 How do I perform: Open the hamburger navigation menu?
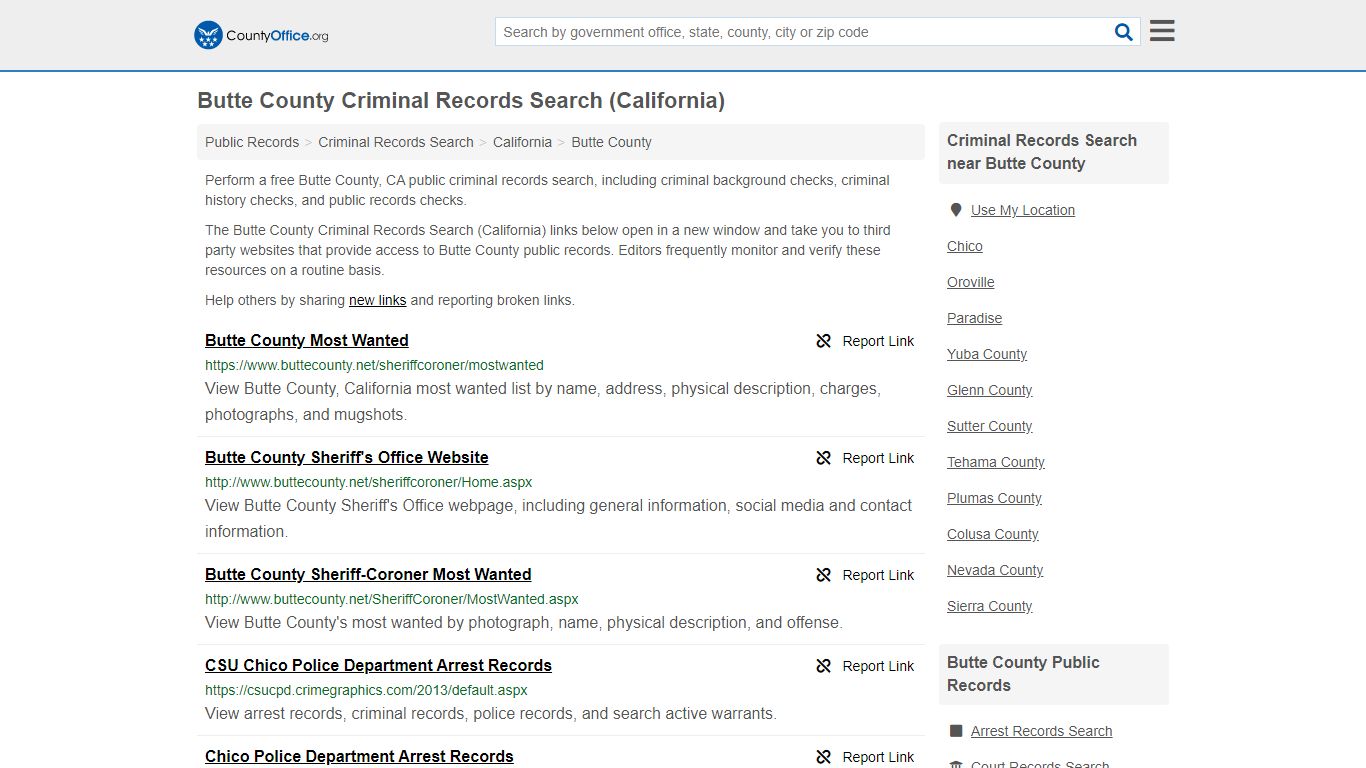[1161, 30]
